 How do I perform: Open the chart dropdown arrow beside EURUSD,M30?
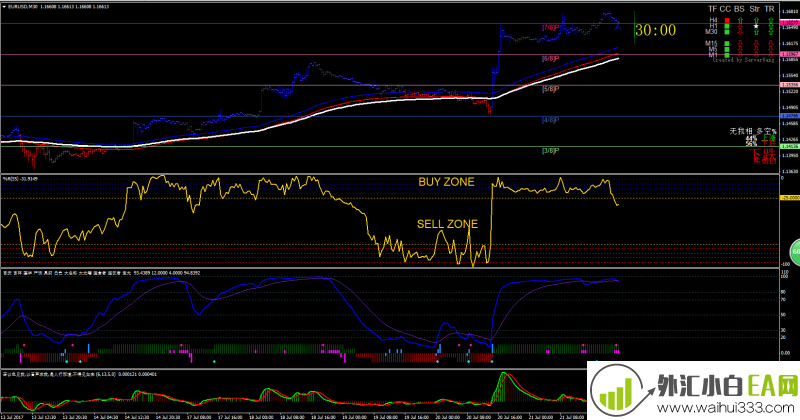[x=5, y=7]
